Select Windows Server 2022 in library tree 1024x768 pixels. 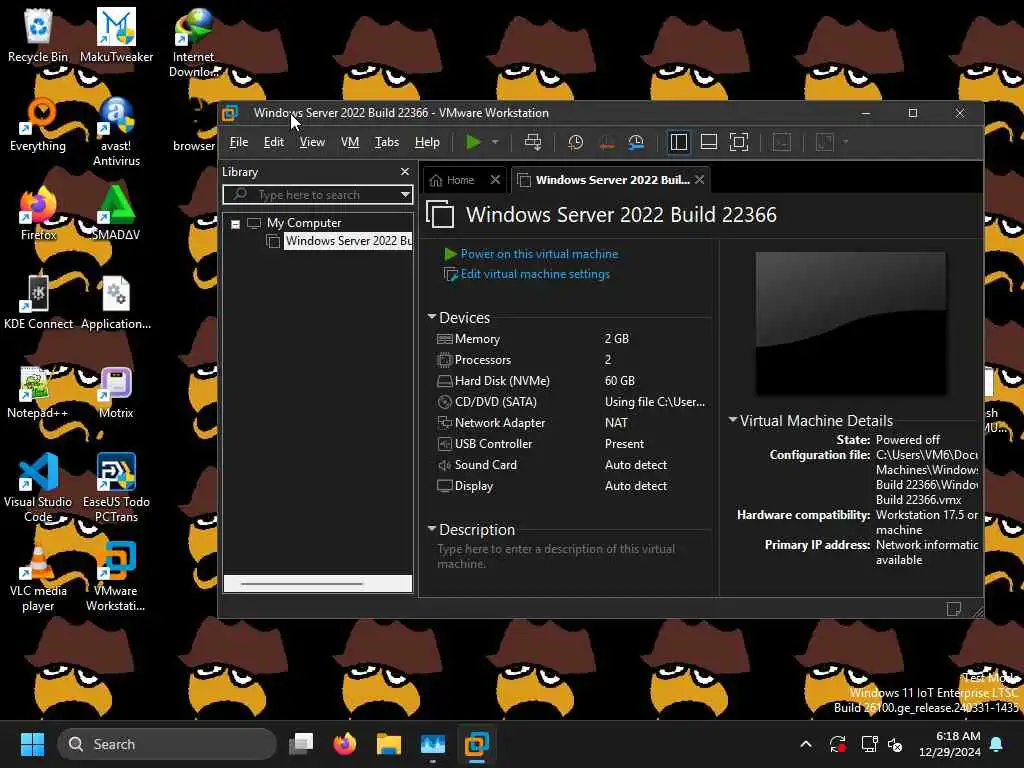pyautogui.click(x=348, y=241)
